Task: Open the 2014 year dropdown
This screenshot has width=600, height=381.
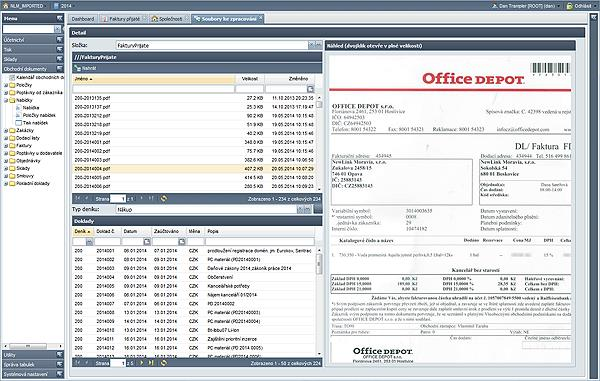Action: [64, 6]
